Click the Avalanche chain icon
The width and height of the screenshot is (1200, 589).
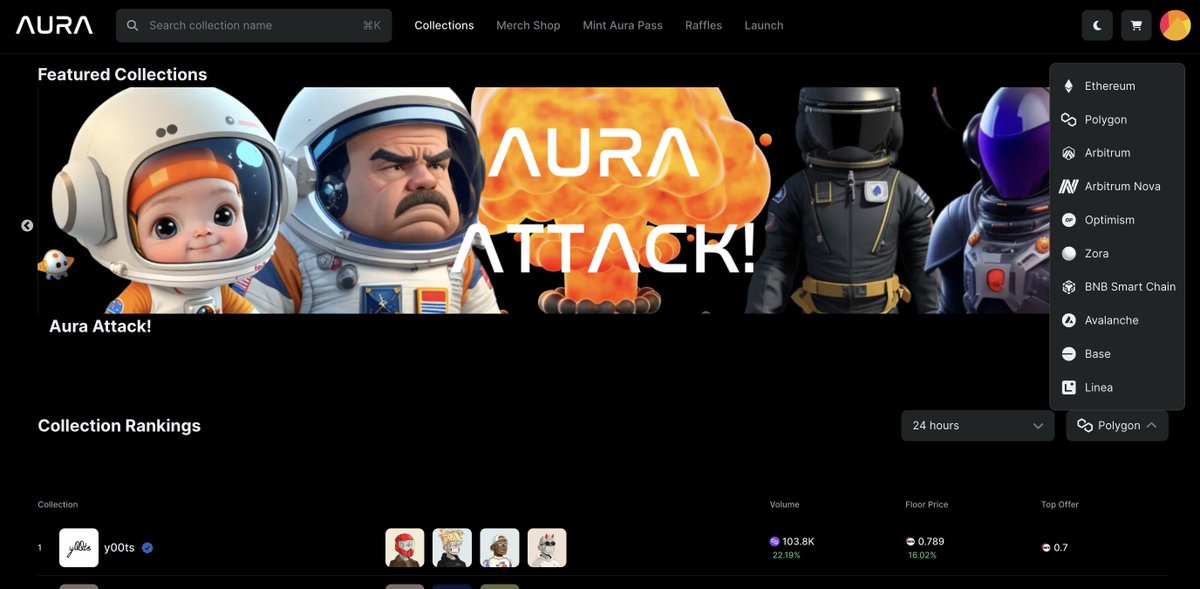(x=1068, y=320)
